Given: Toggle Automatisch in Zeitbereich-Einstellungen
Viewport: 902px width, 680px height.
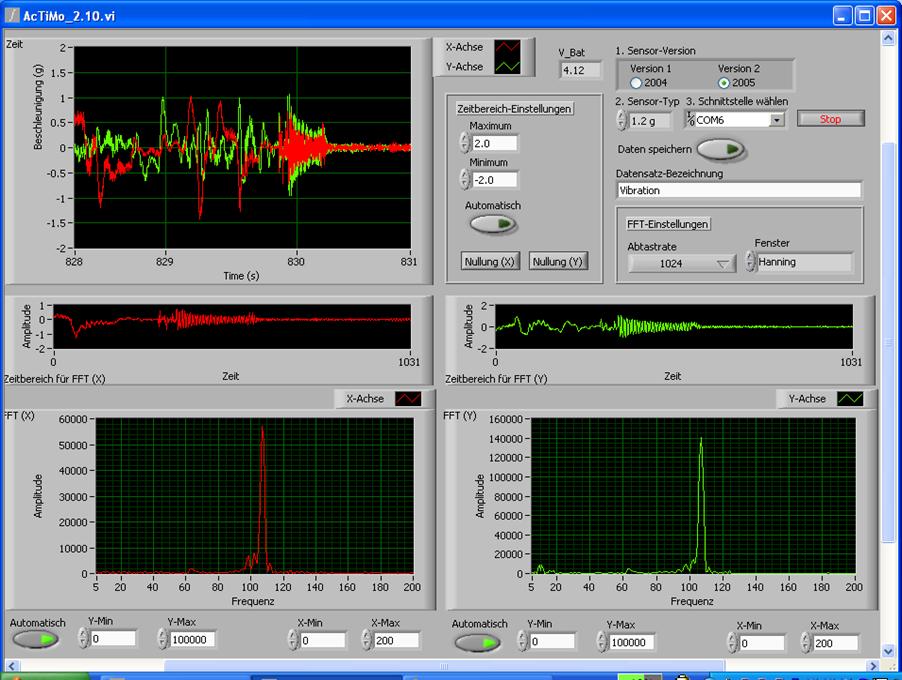Looking at the screenshot, I should tap(493, 224).
